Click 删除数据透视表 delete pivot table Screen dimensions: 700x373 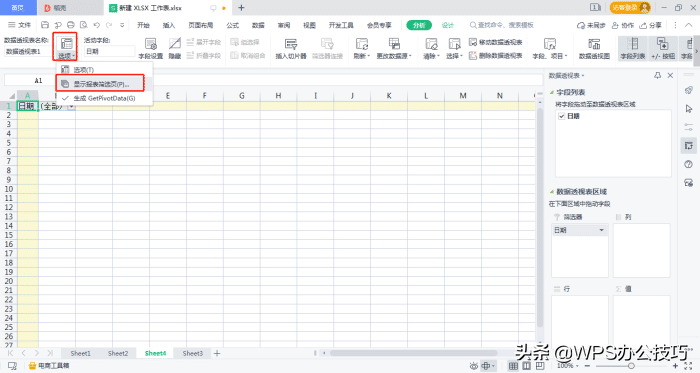496,55
